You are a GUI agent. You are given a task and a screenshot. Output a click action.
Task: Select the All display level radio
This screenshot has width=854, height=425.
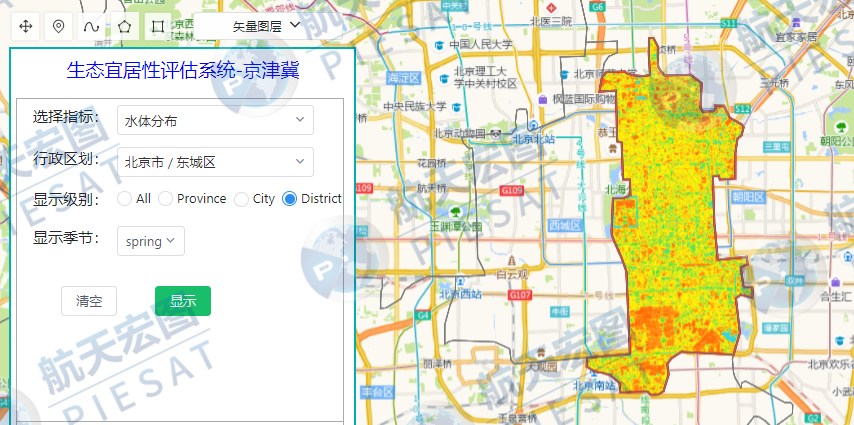124,199
